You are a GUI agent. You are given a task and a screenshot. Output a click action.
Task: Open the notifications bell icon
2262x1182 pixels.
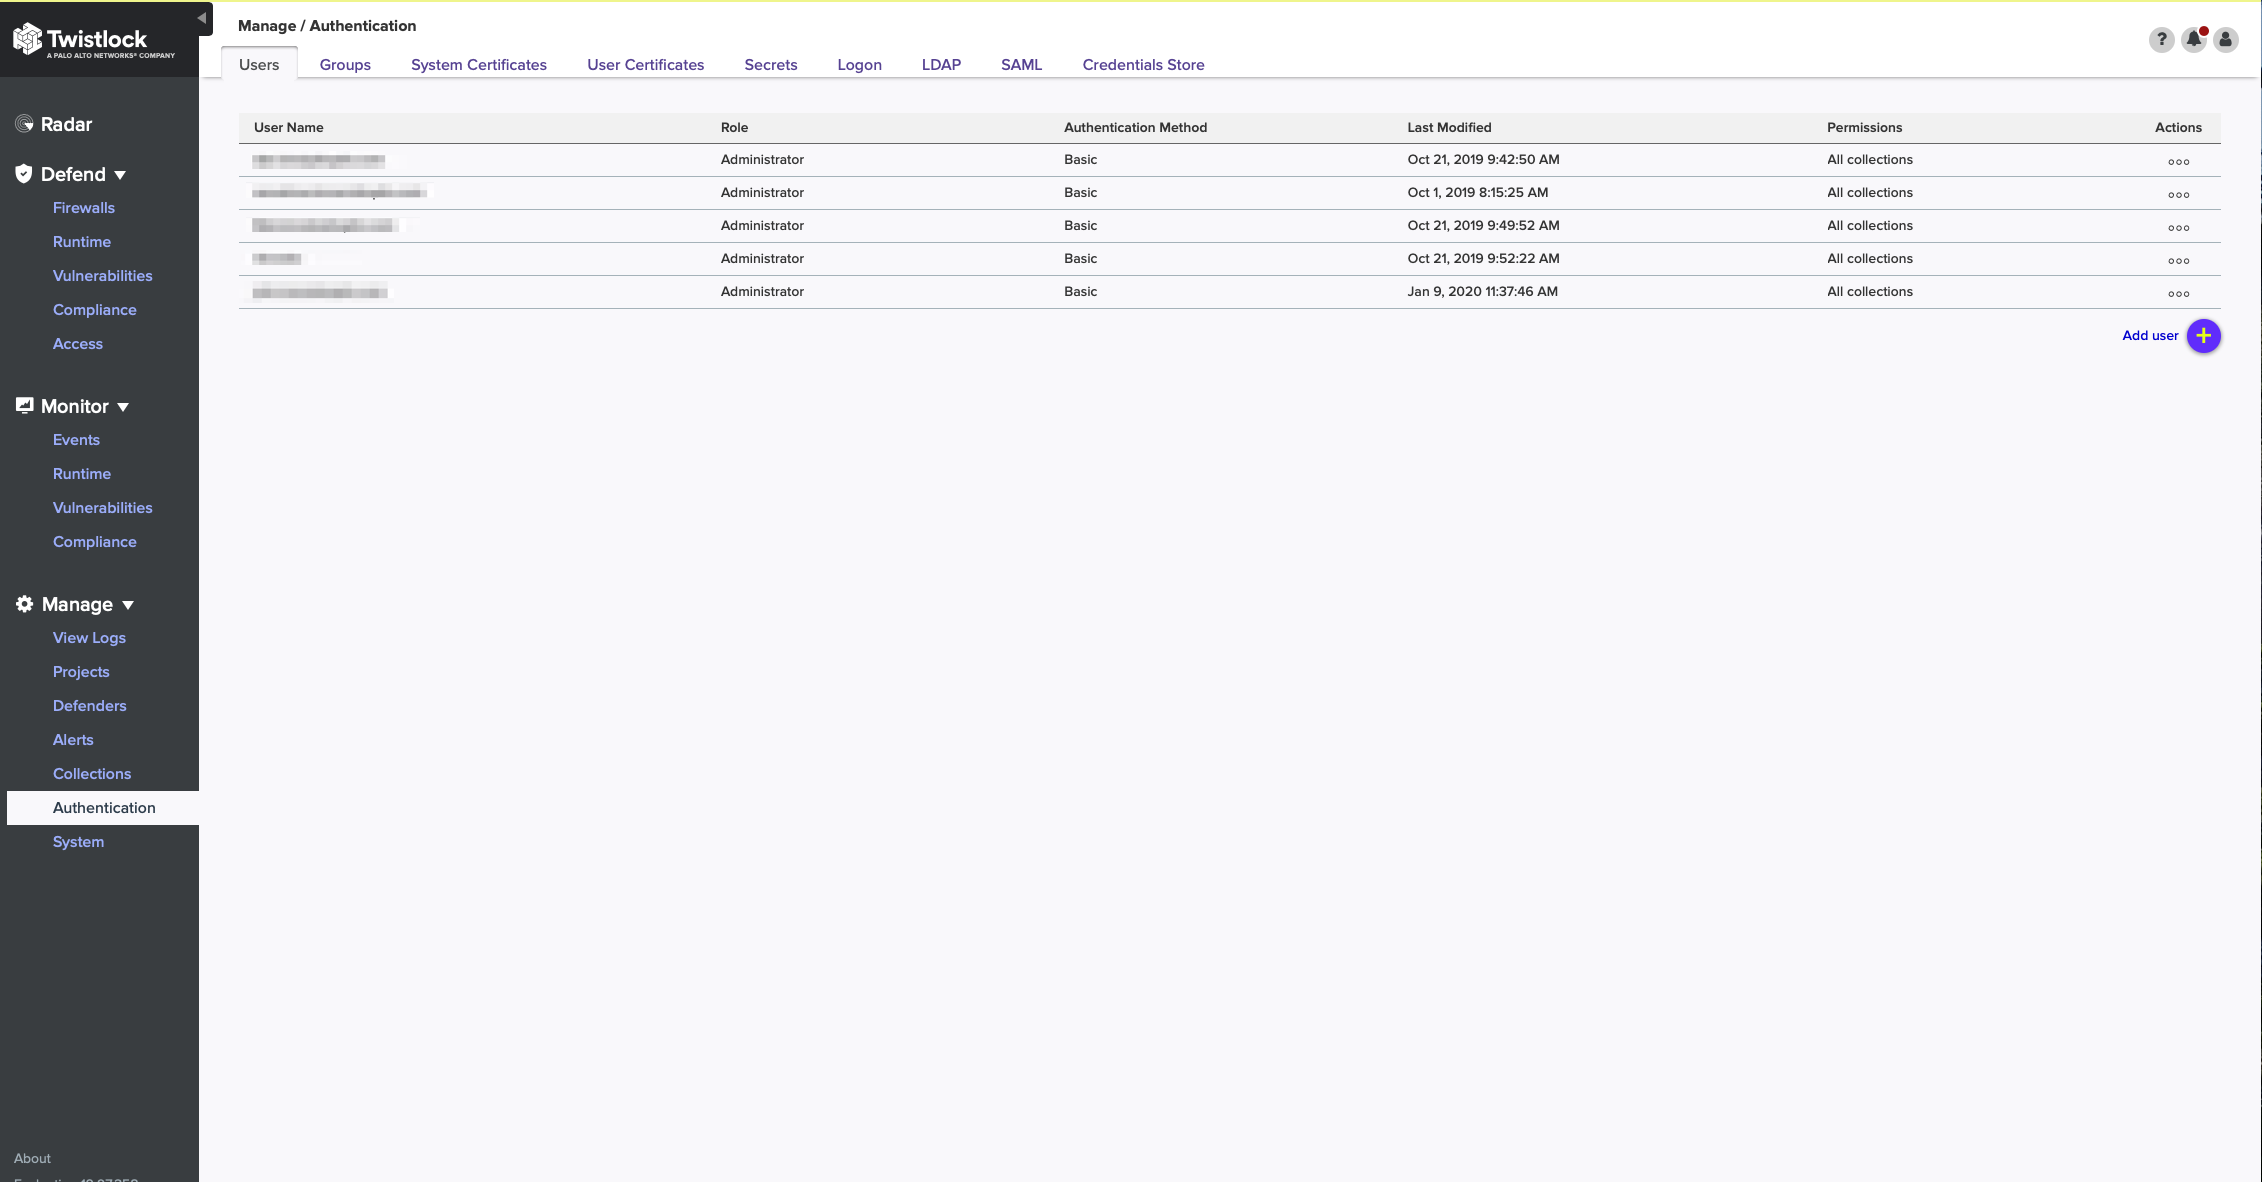2193,39
